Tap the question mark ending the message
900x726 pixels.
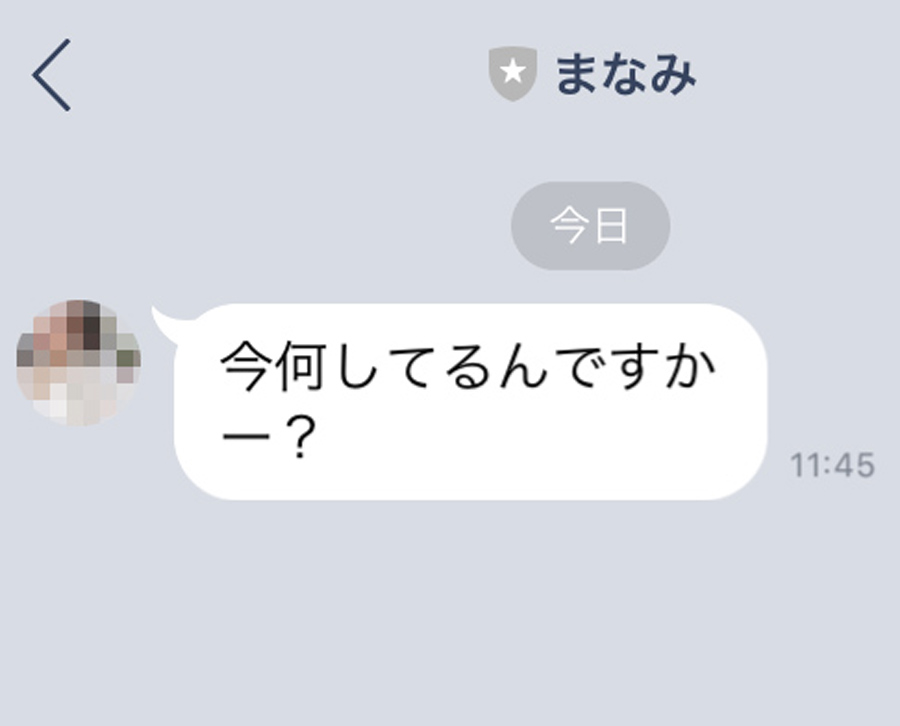coord(298,438)
